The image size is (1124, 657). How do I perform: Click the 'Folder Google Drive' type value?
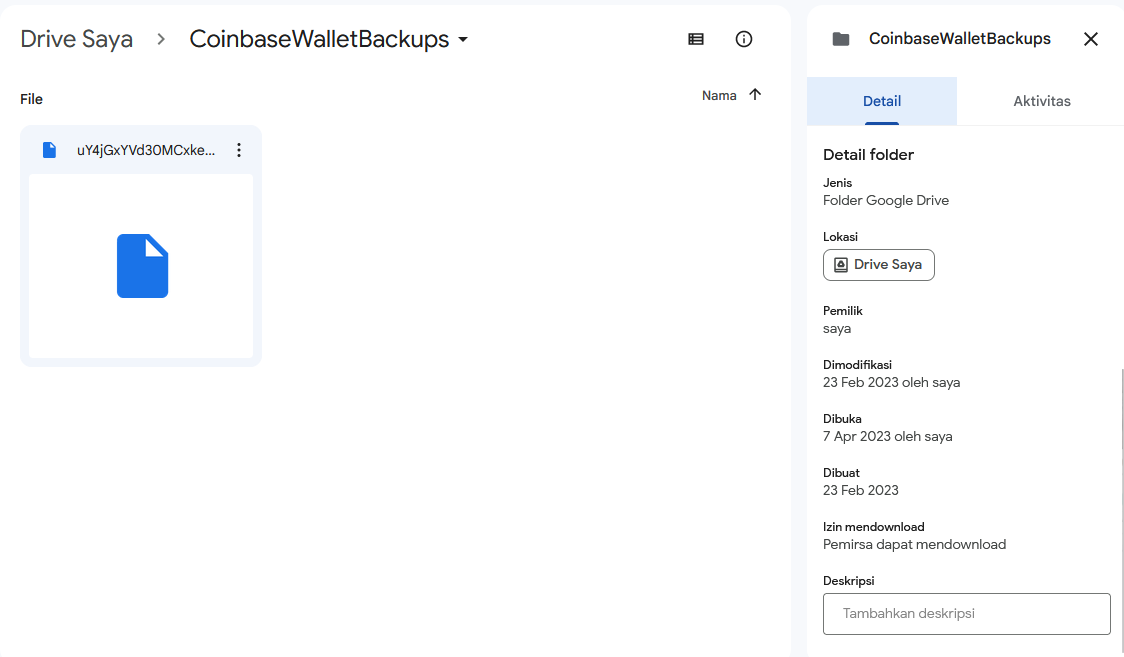(886, 201)
